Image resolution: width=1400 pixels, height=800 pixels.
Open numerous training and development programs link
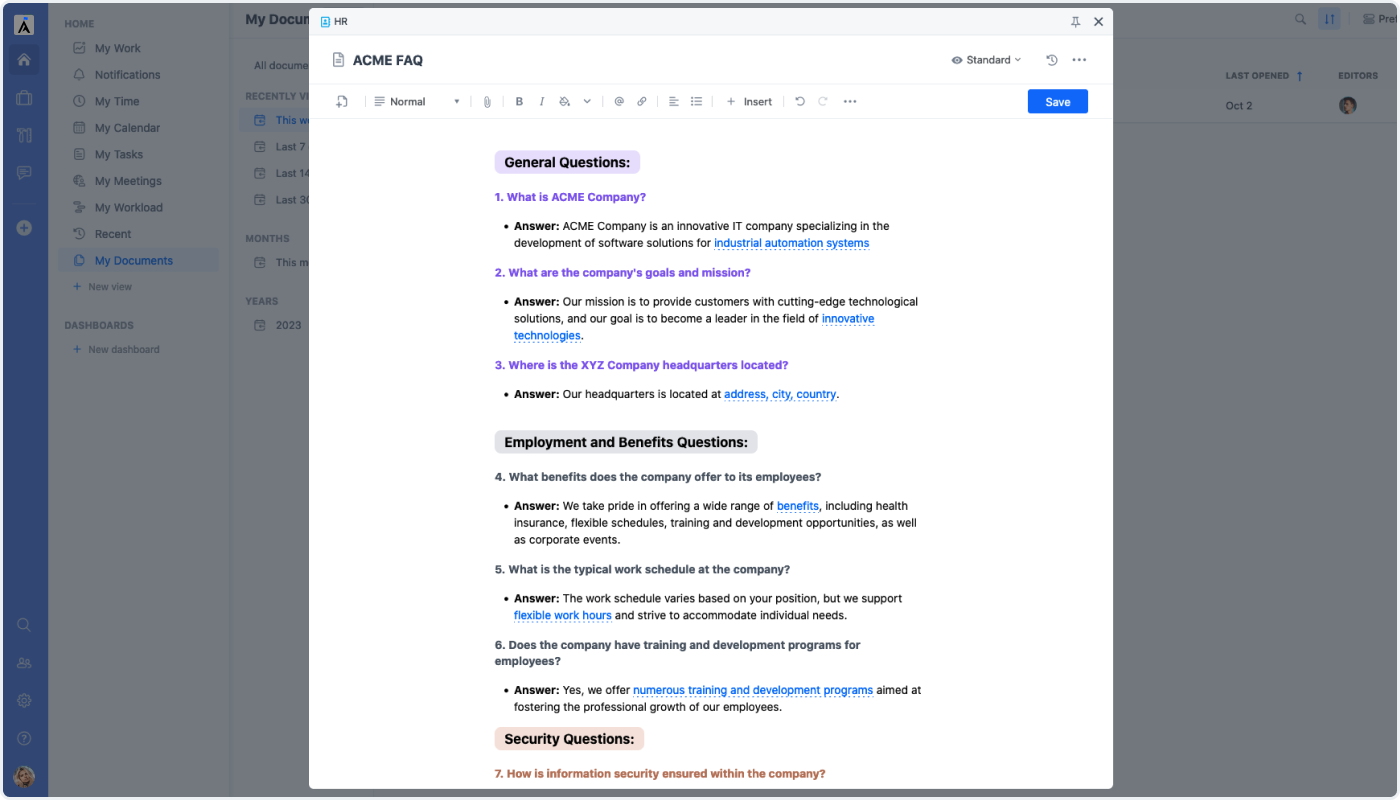(x=753, y=690)
